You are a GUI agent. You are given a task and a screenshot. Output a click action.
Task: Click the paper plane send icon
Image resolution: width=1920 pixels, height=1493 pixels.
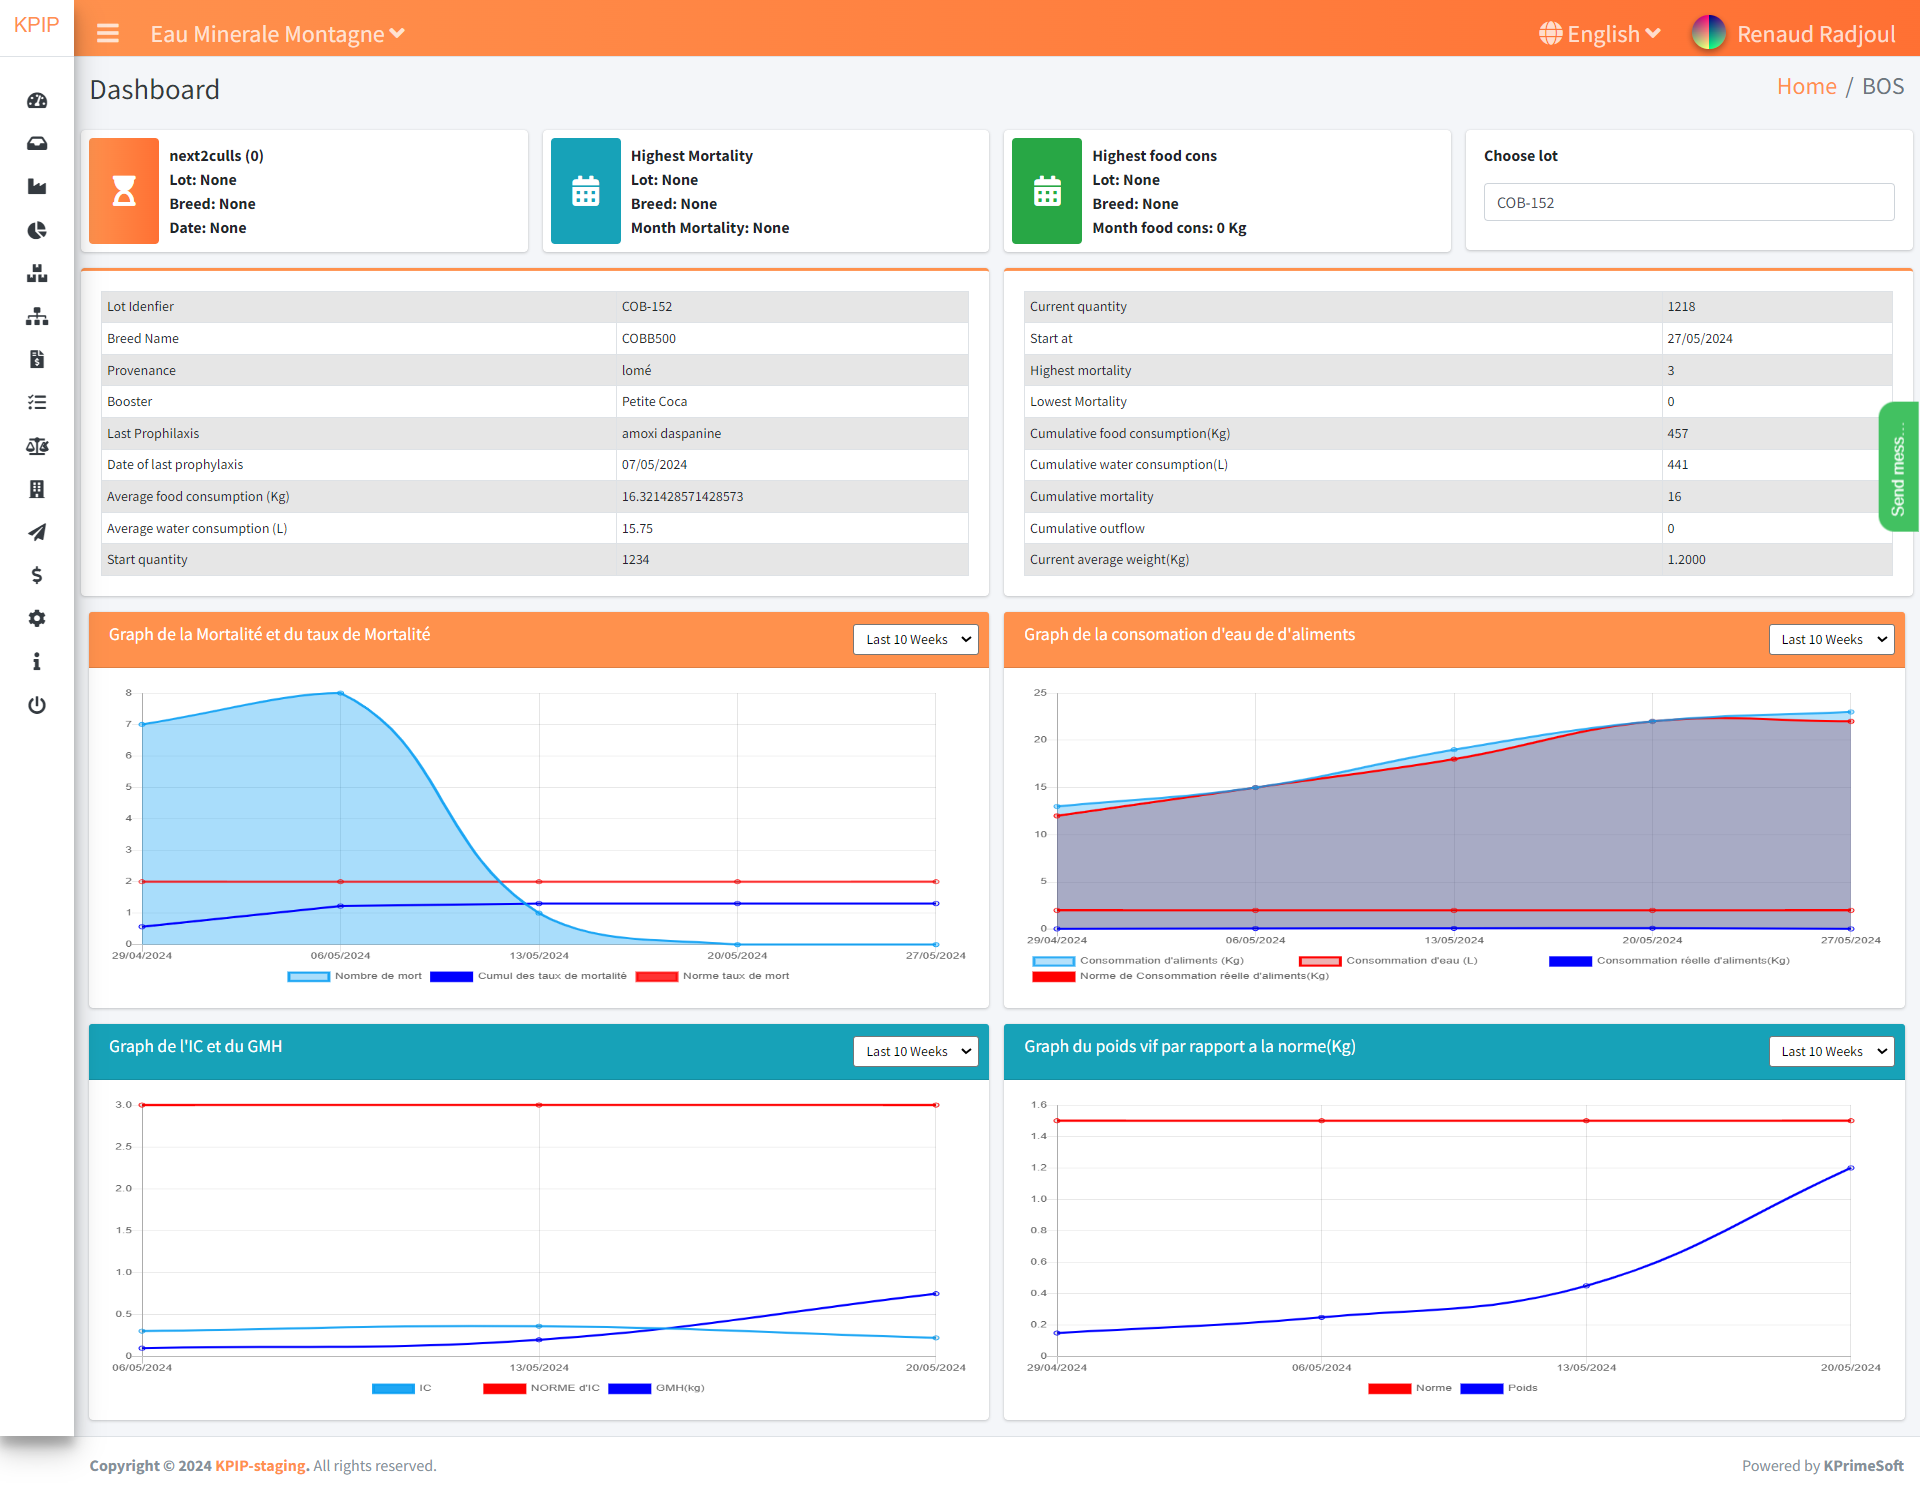(37, 532)
